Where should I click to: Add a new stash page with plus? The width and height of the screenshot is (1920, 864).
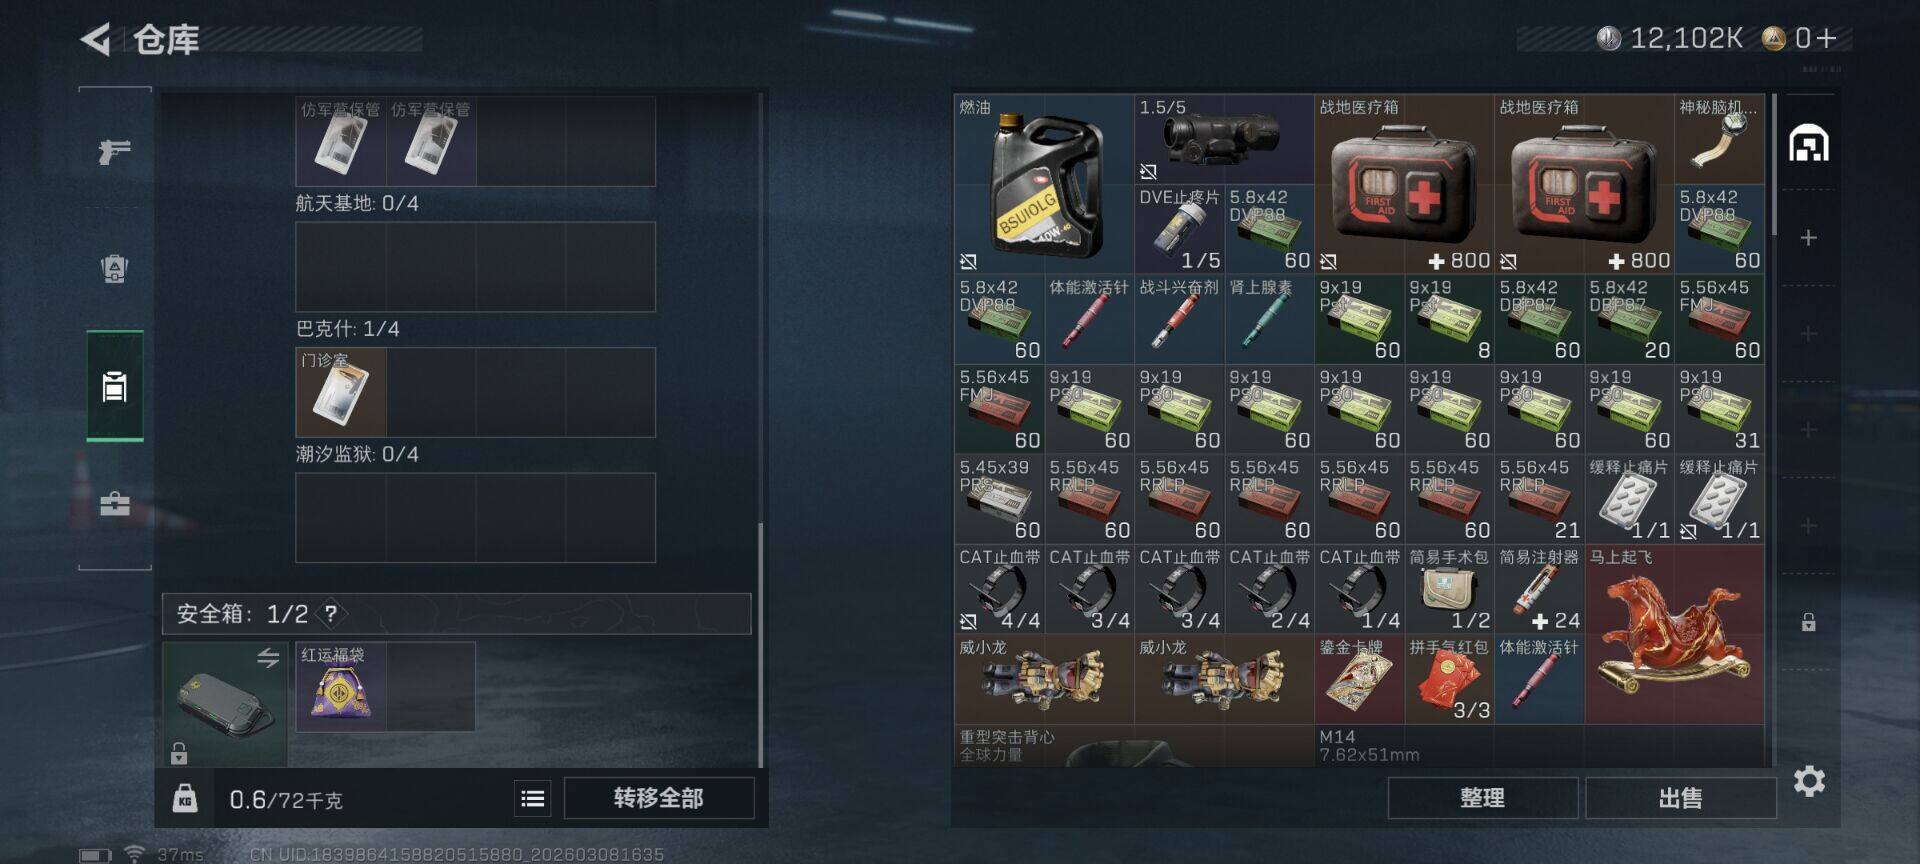tap(1808, 238)
